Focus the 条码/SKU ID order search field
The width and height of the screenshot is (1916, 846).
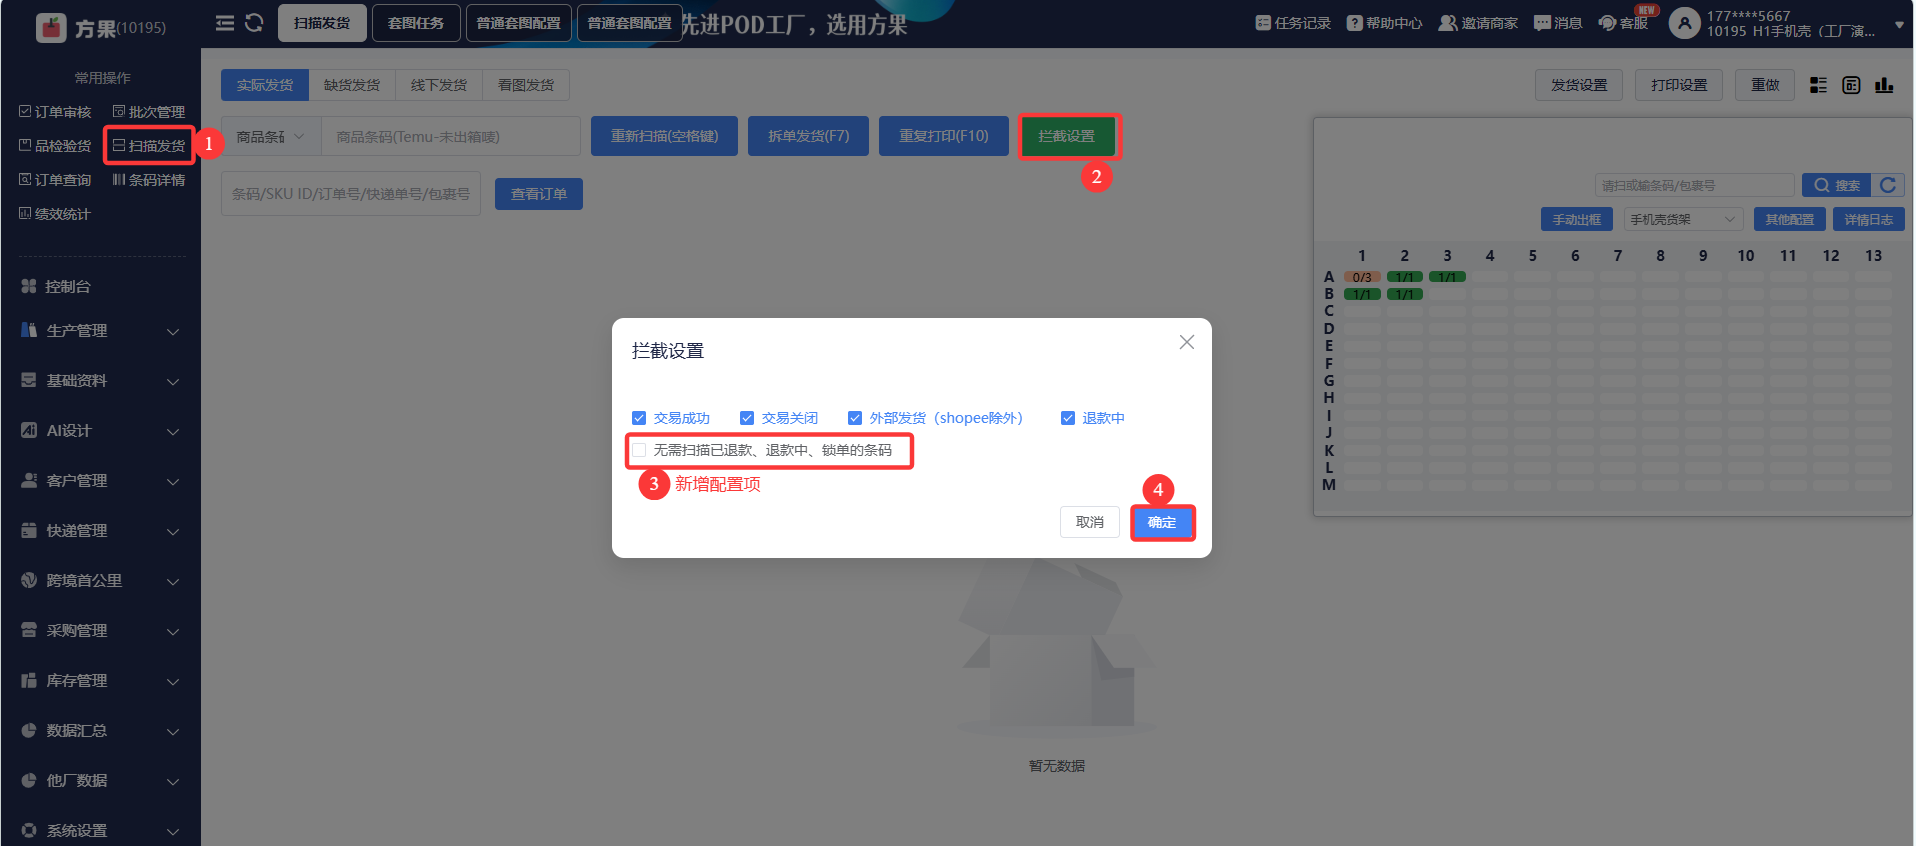(x=351, y=194)
